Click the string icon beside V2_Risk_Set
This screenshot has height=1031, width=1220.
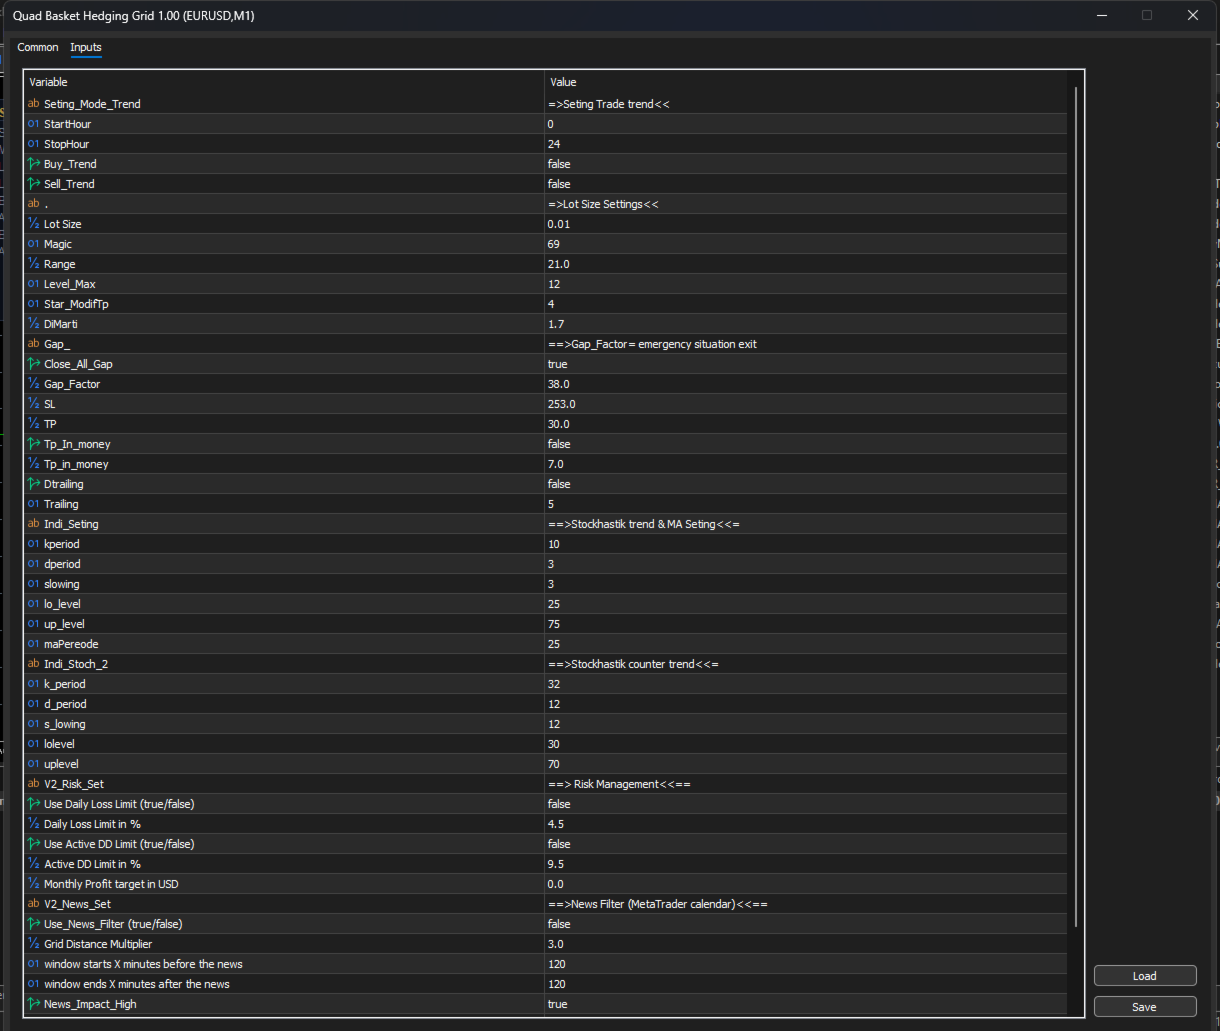click(x=34, y=784)
